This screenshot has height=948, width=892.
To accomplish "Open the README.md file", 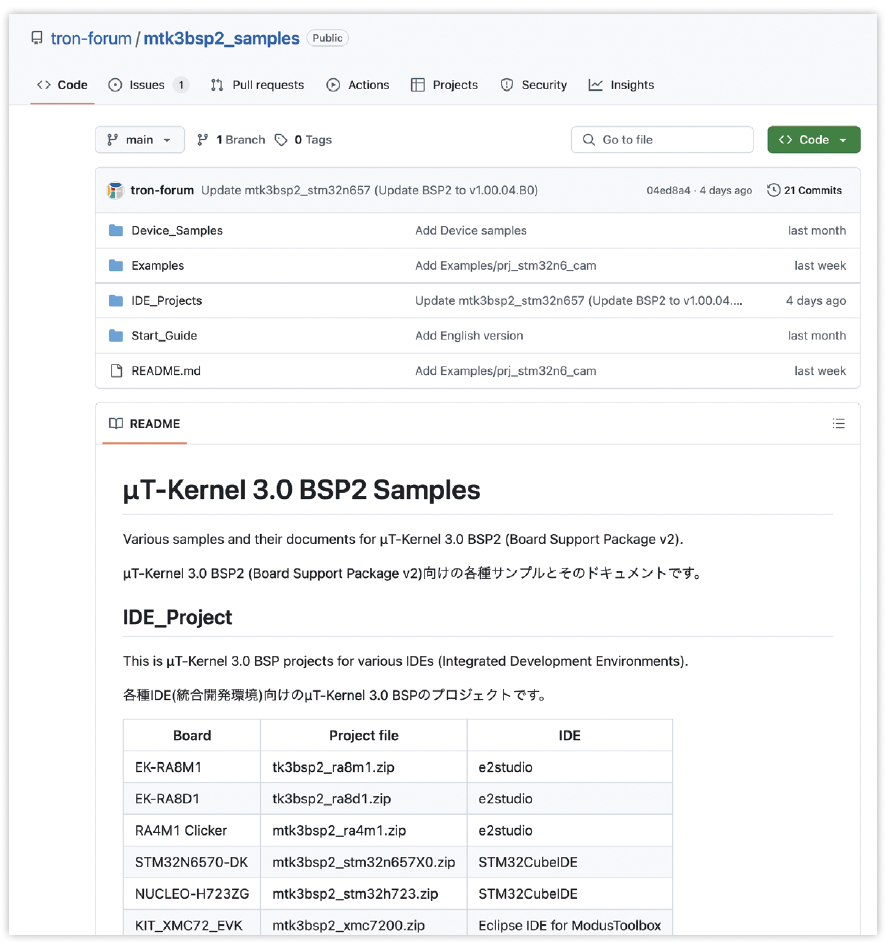I will coord(166,371).
